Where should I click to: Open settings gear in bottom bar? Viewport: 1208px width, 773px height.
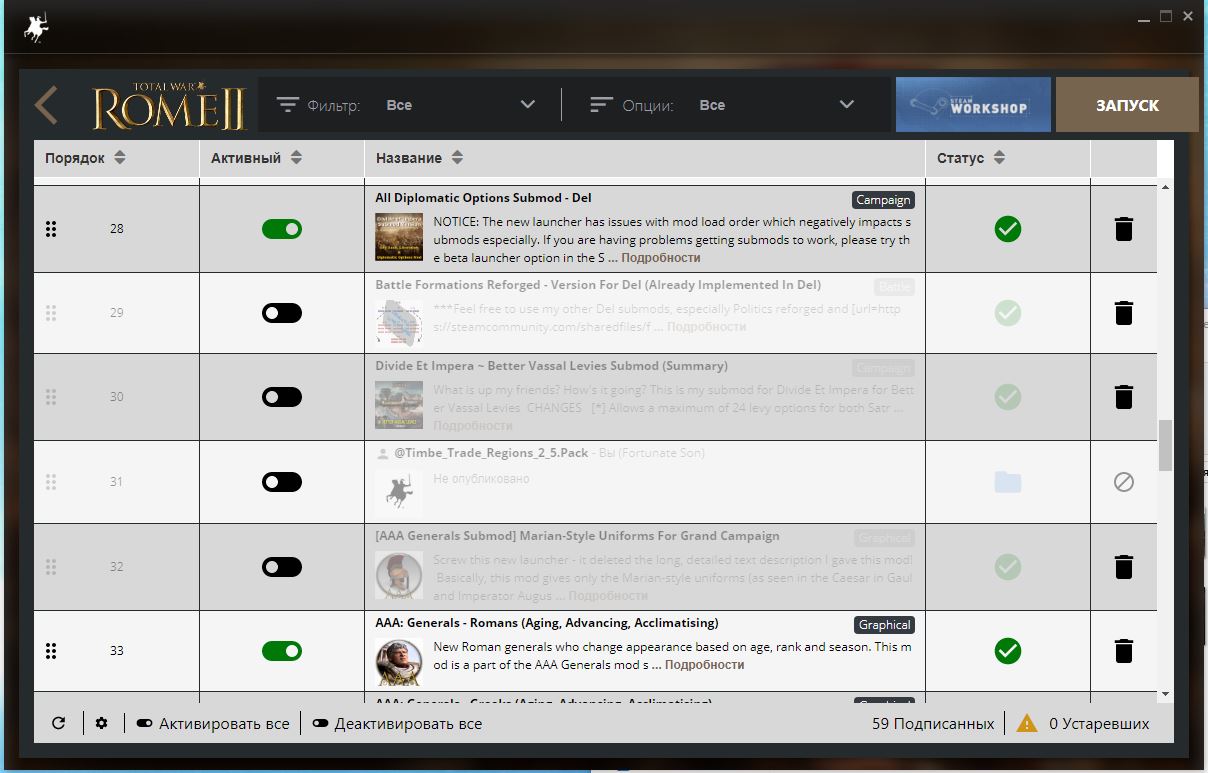click(x=102, y=723)
